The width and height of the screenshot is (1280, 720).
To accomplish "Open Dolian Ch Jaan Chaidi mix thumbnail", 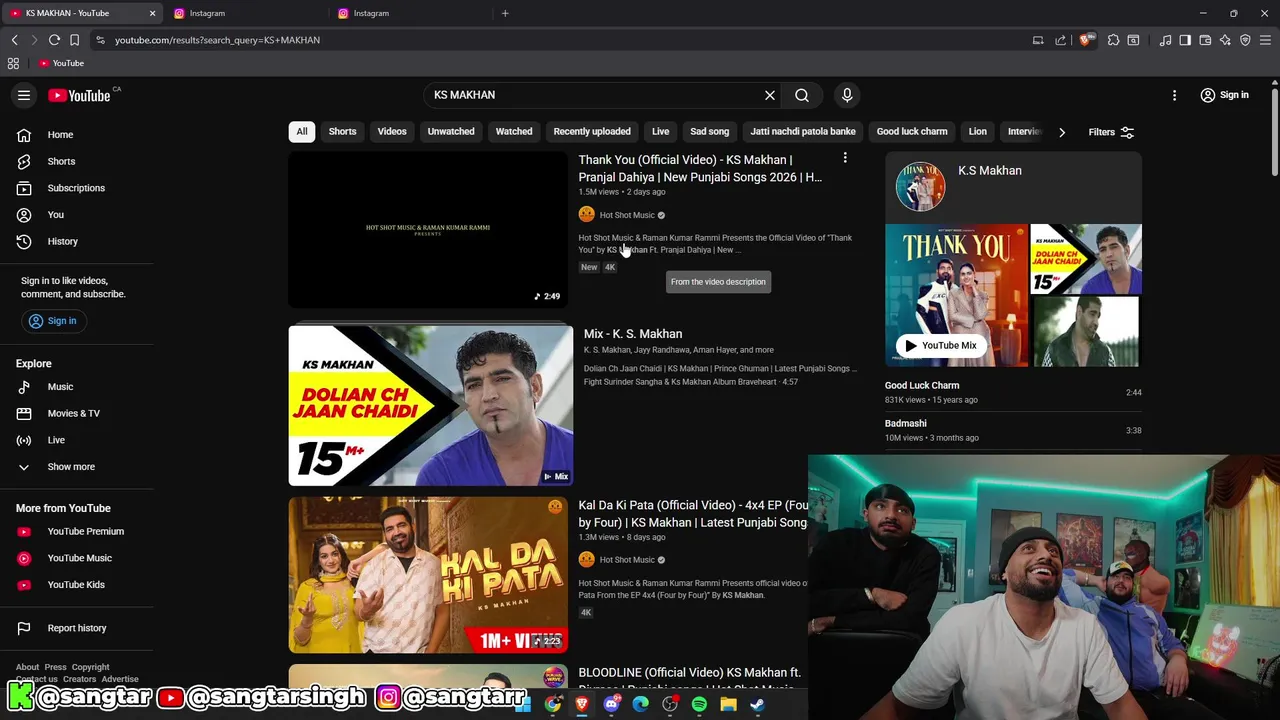I will click(x=431, y=405).
